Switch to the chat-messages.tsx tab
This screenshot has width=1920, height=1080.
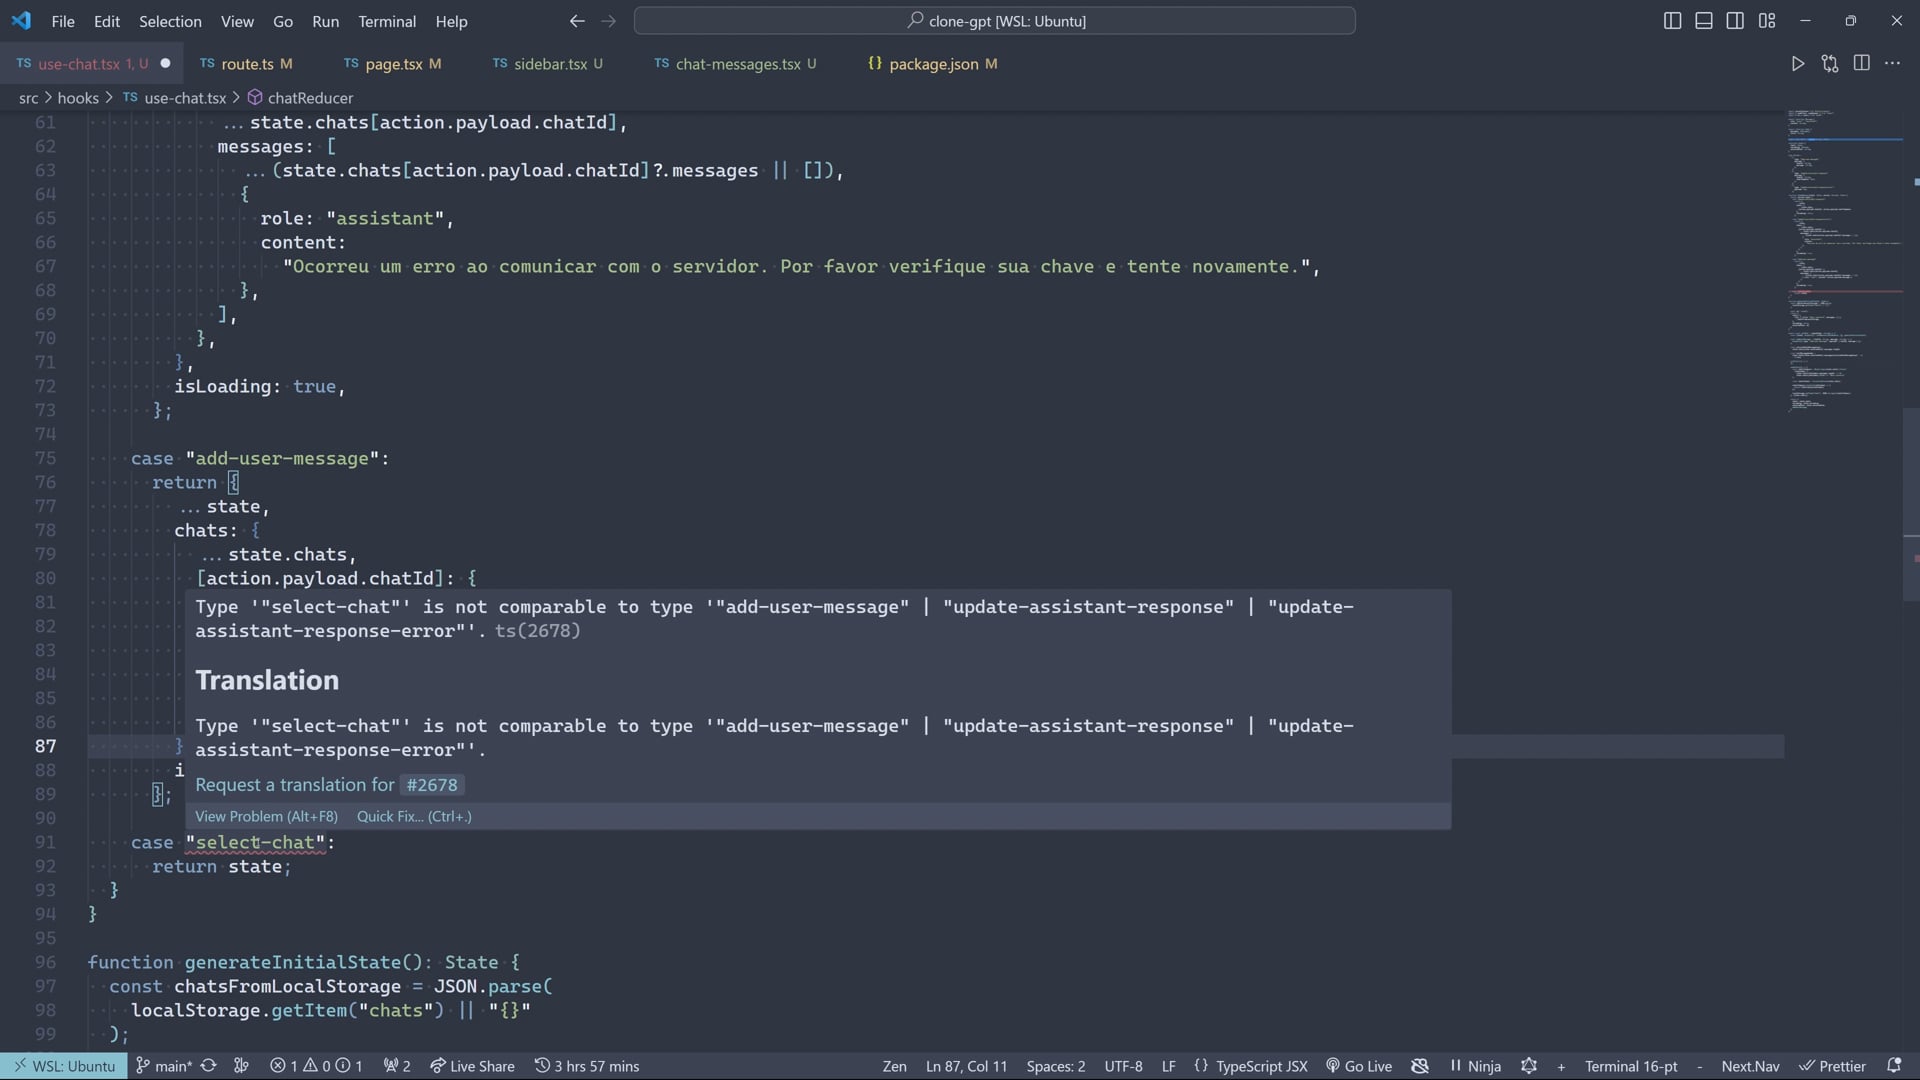pyautogui.click(x=737, y=64)
